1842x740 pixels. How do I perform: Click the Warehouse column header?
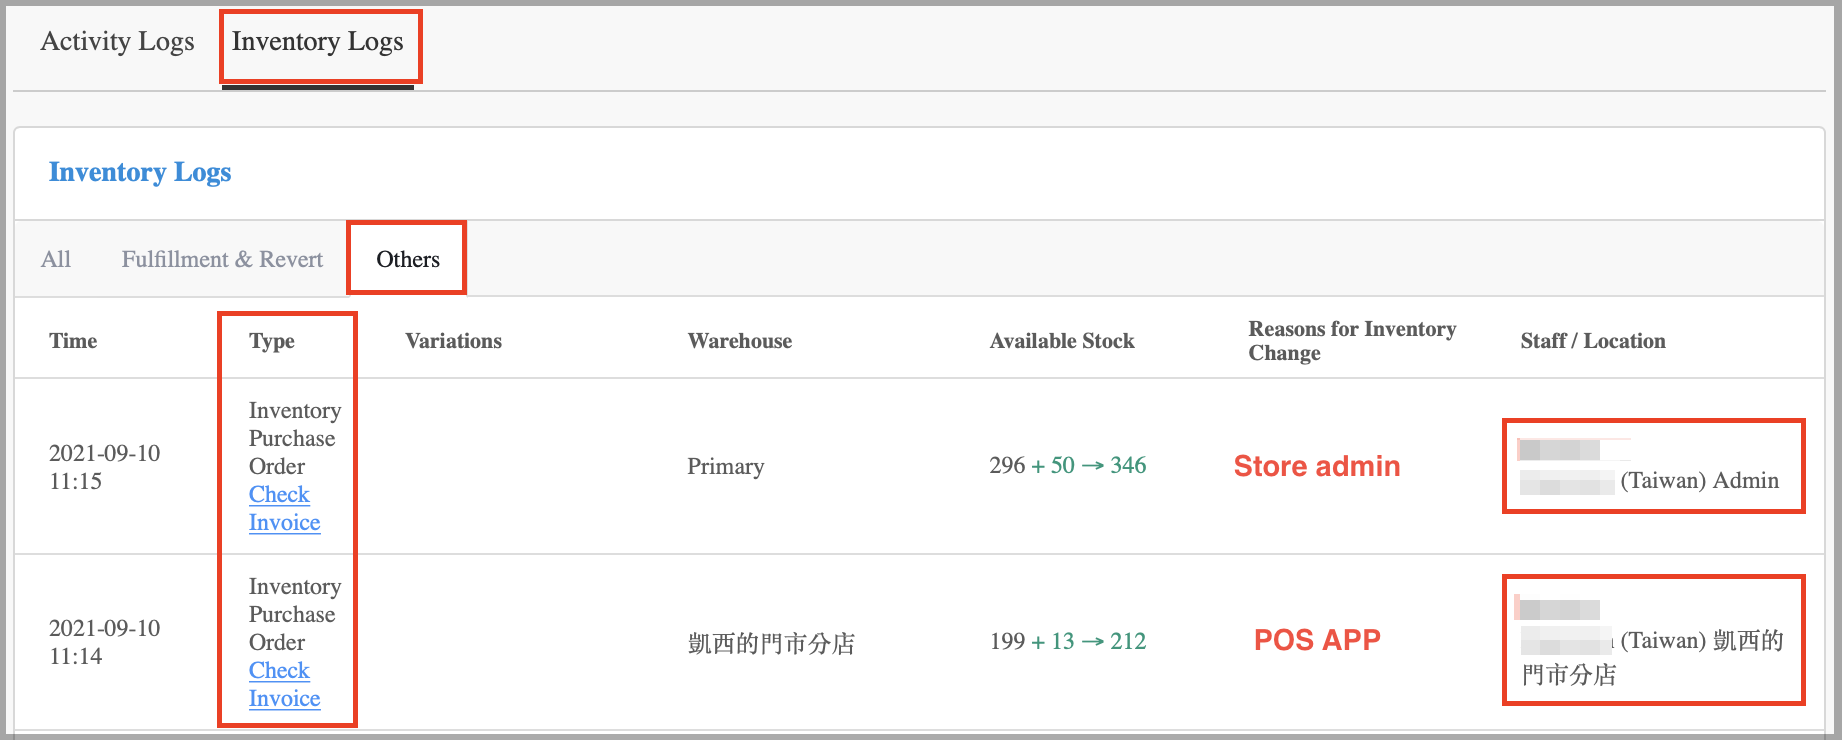[x=739, y=341]
